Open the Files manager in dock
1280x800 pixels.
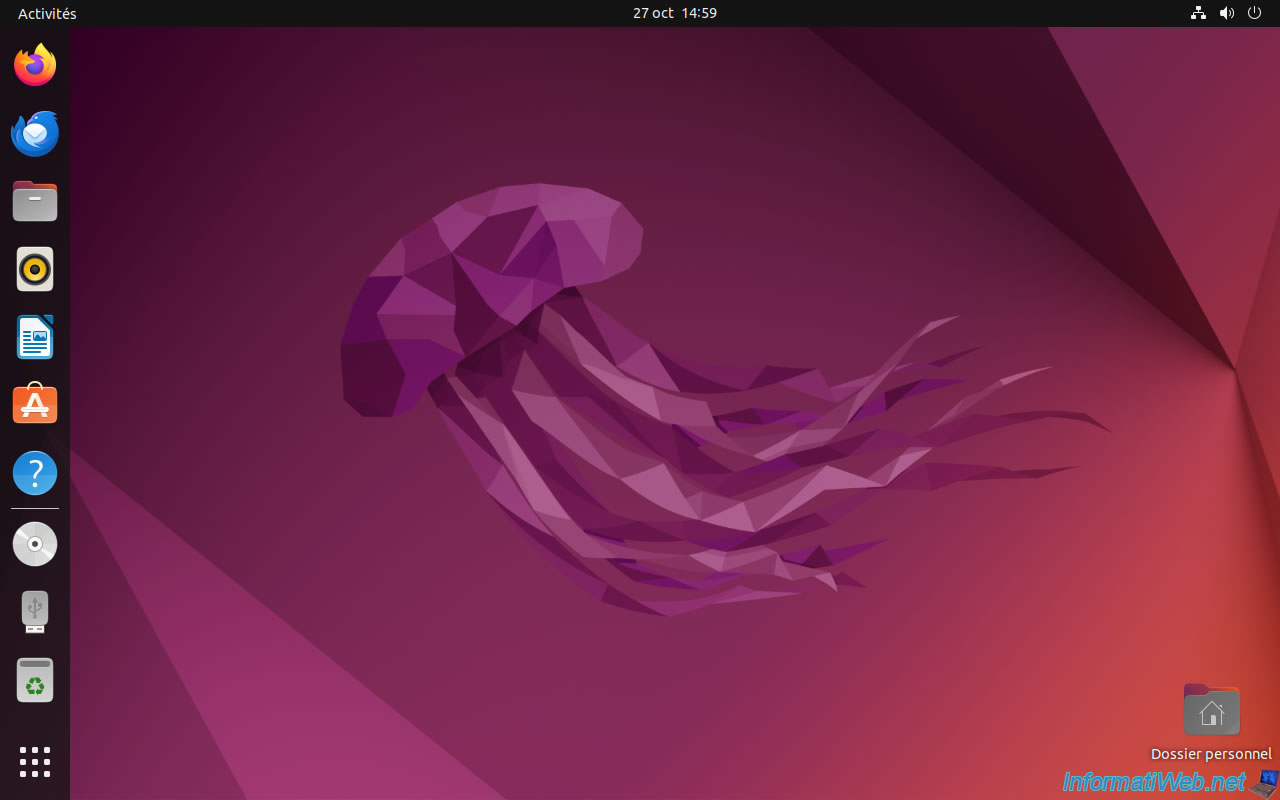(x=35, y=202)
